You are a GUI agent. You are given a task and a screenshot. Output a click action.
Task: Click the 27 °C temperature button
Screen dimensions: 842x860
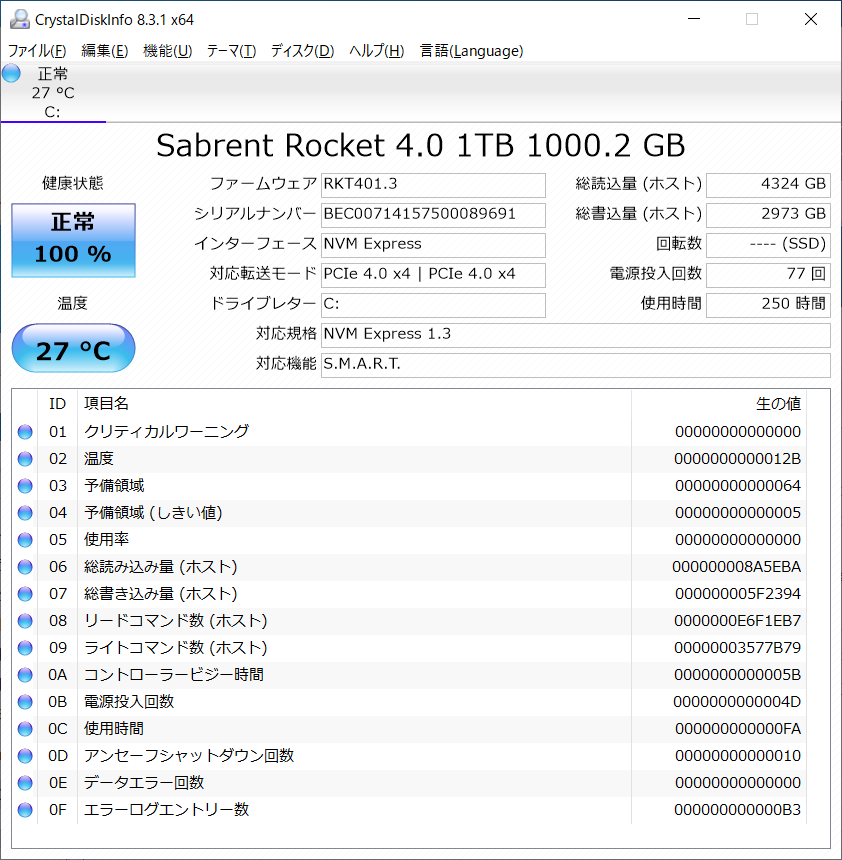tap(74, 348)
